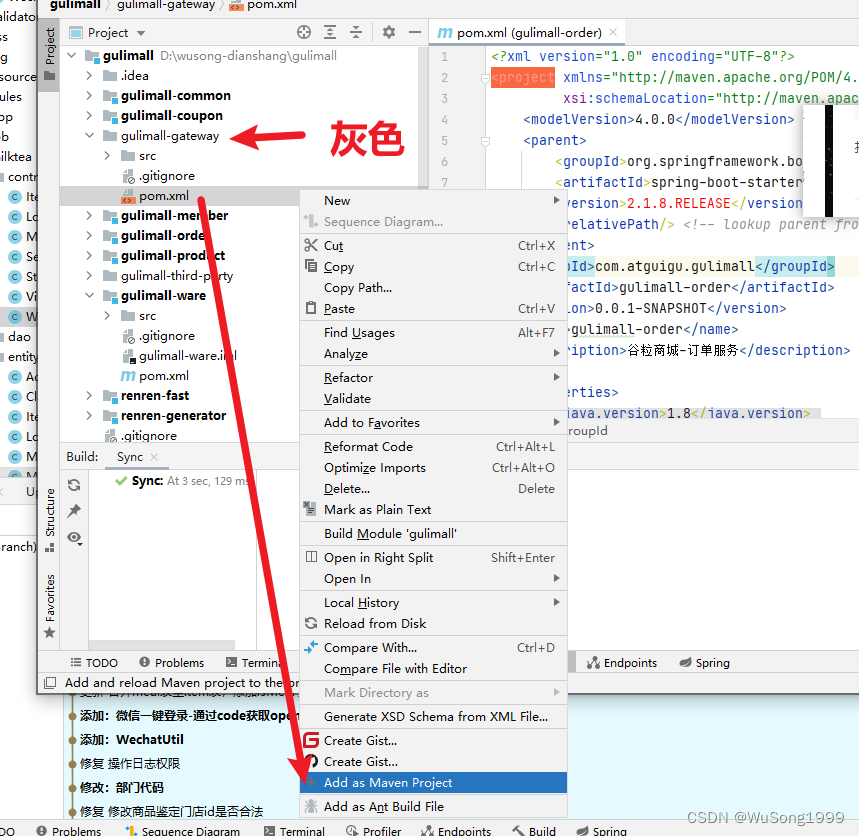859x836 pixels.
Task: Open the Profiler tab in bottom bar
Action: click(374, 831)
